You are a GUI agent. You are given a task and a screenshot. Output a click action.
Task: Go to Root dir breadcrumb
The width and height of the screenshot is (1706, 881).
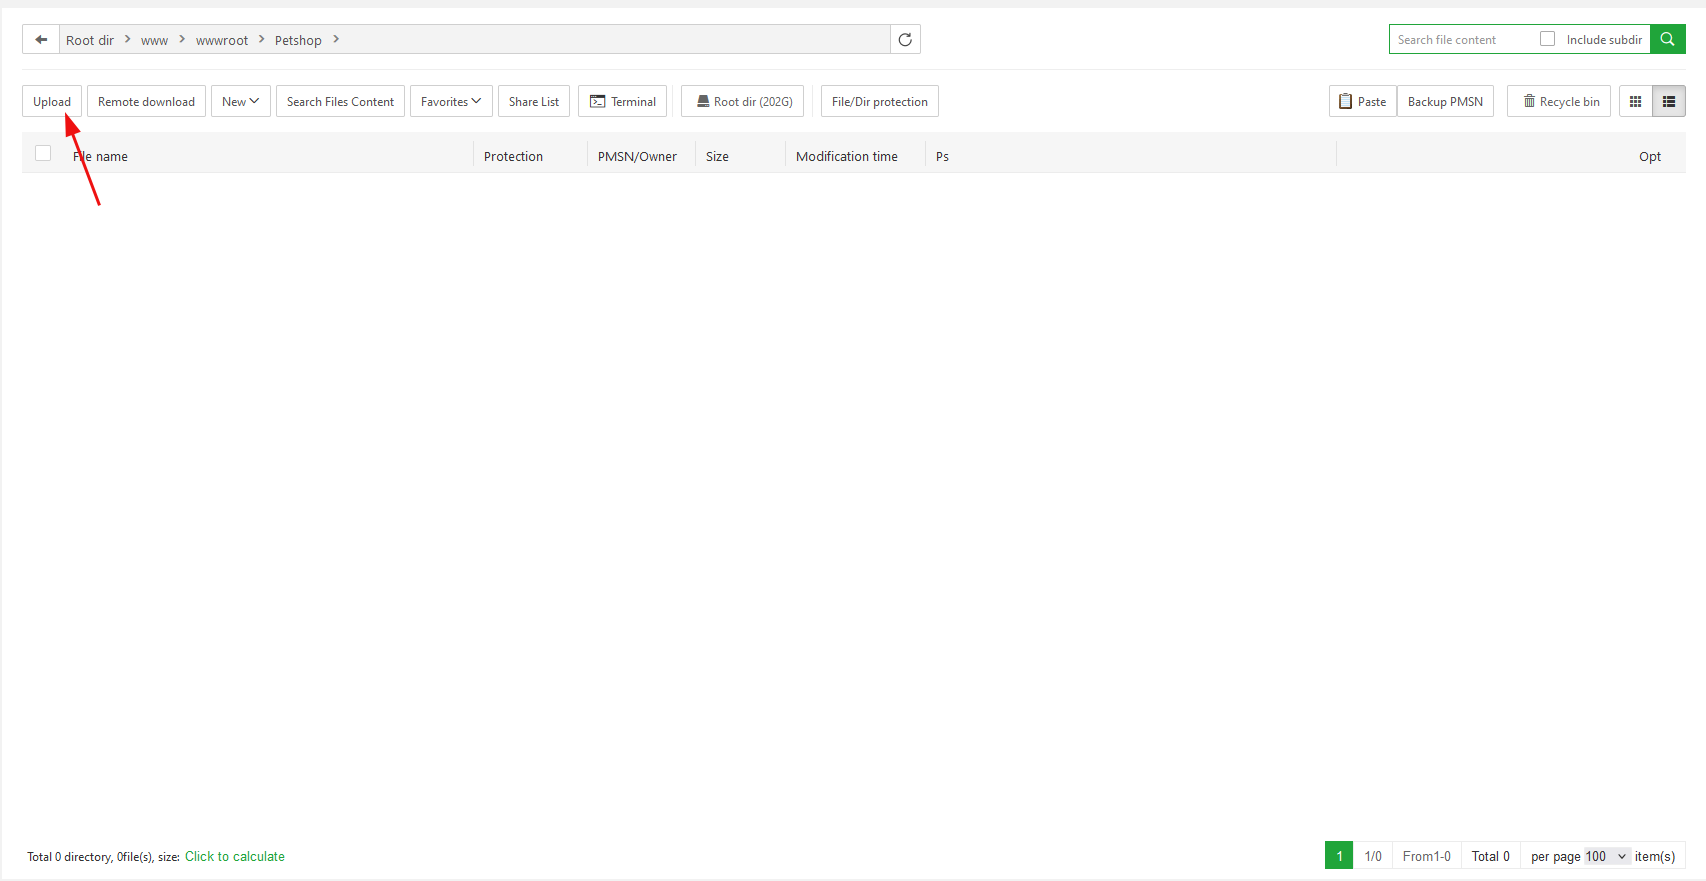point(90,41)
